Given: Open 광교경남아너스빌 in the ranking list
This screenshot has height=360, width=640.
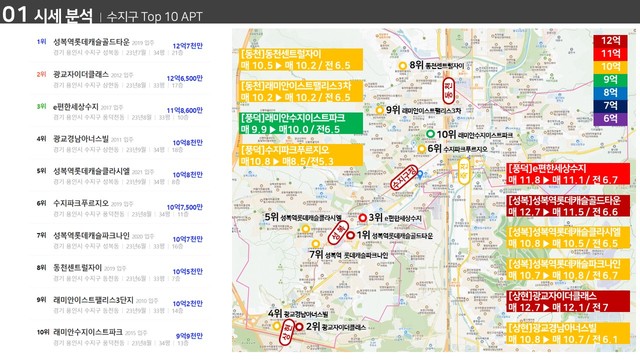Looking at the screenshot, I should [81, 139].
